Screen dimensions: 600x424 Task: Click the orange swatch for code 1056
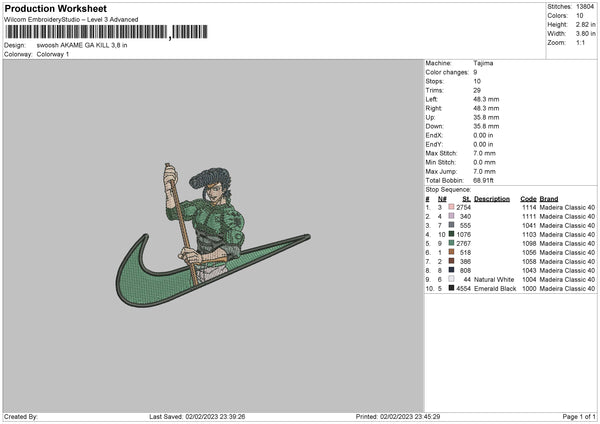tap(451, 252)
